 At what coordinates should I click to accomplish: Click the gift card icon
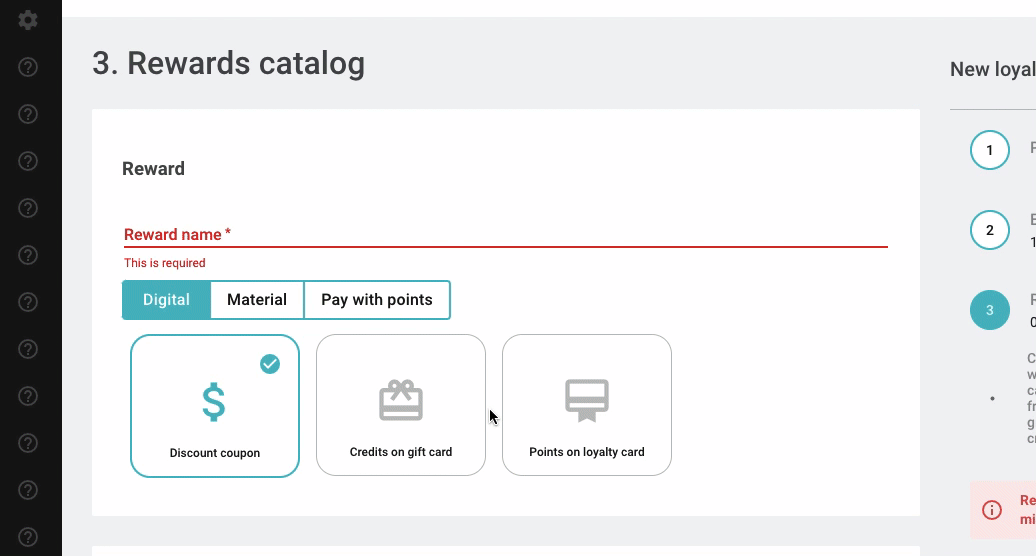coord(401,401)
